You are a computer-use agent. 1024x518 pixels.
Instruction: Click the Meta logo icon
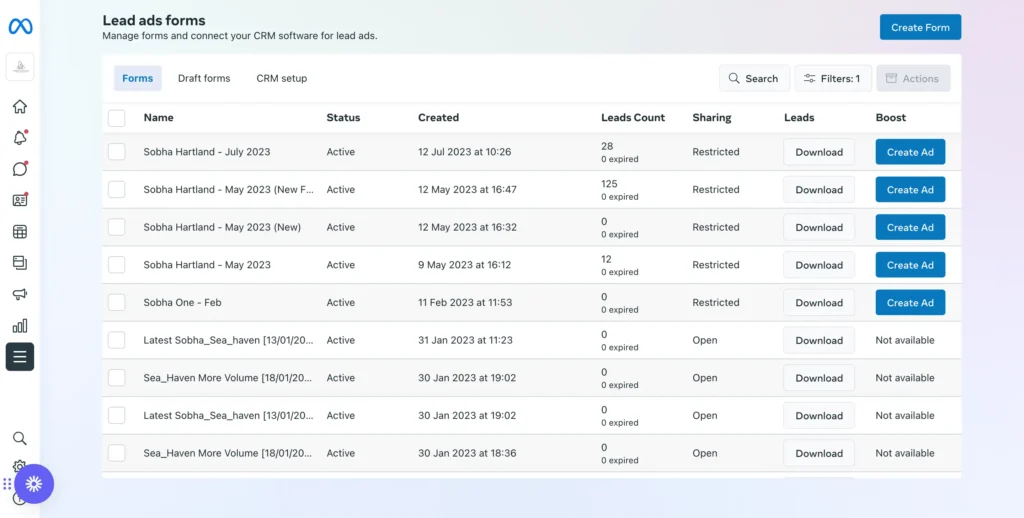[20, 27]
